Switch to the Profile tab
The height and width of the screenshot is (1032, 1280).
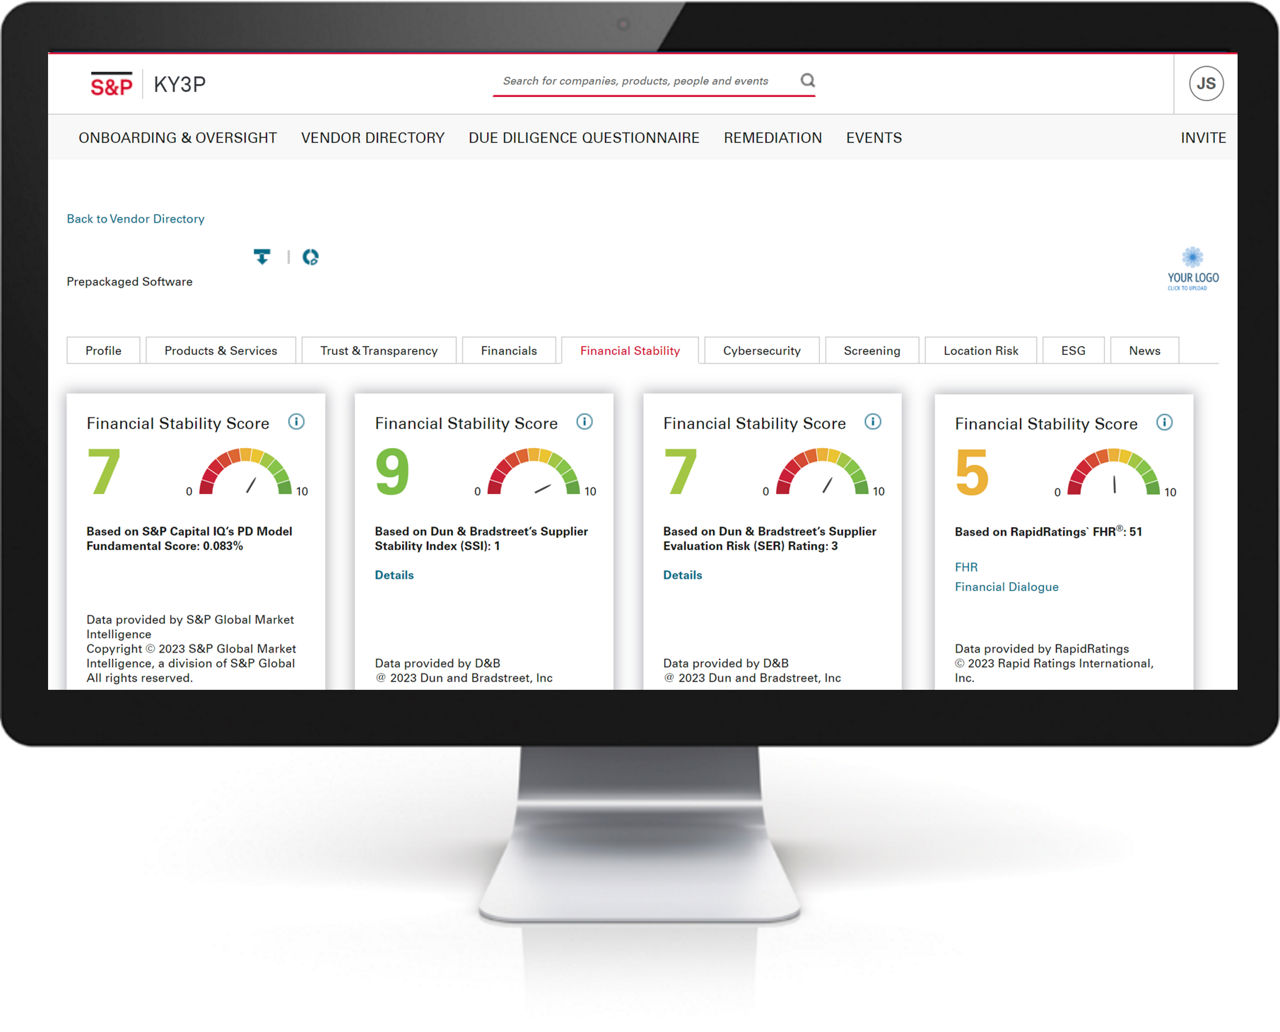(103, 350)
